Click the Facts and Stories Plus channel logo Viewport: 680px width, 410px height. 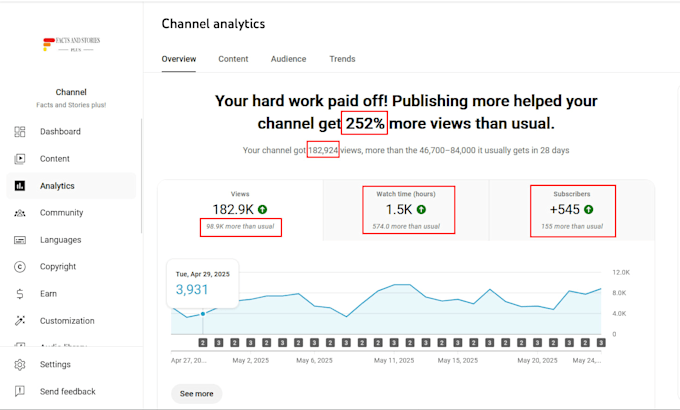point(71,44)
